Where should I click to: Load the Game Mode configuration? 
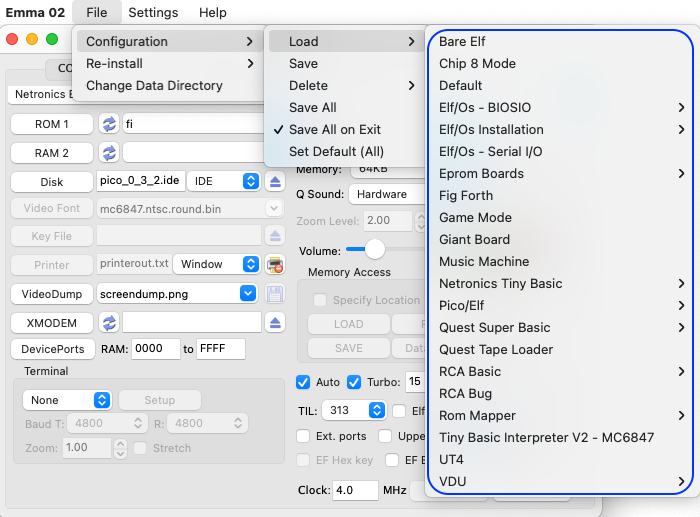tap(561, 217)
